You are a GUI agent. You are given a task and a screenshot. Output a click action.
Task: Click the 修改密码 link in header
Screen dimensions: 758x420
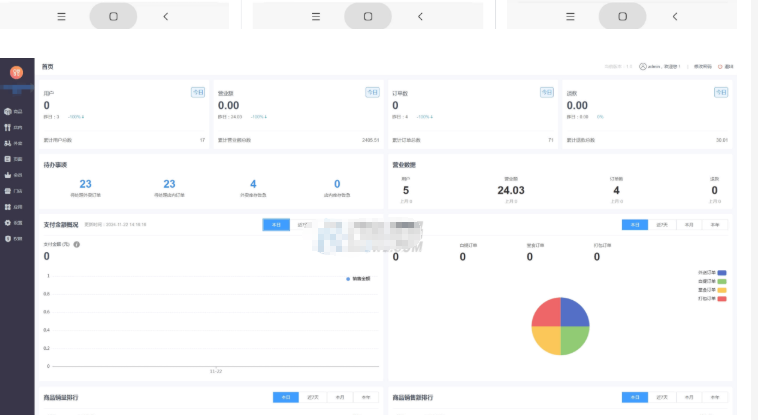pyautogui.click(x=702, y=67)
